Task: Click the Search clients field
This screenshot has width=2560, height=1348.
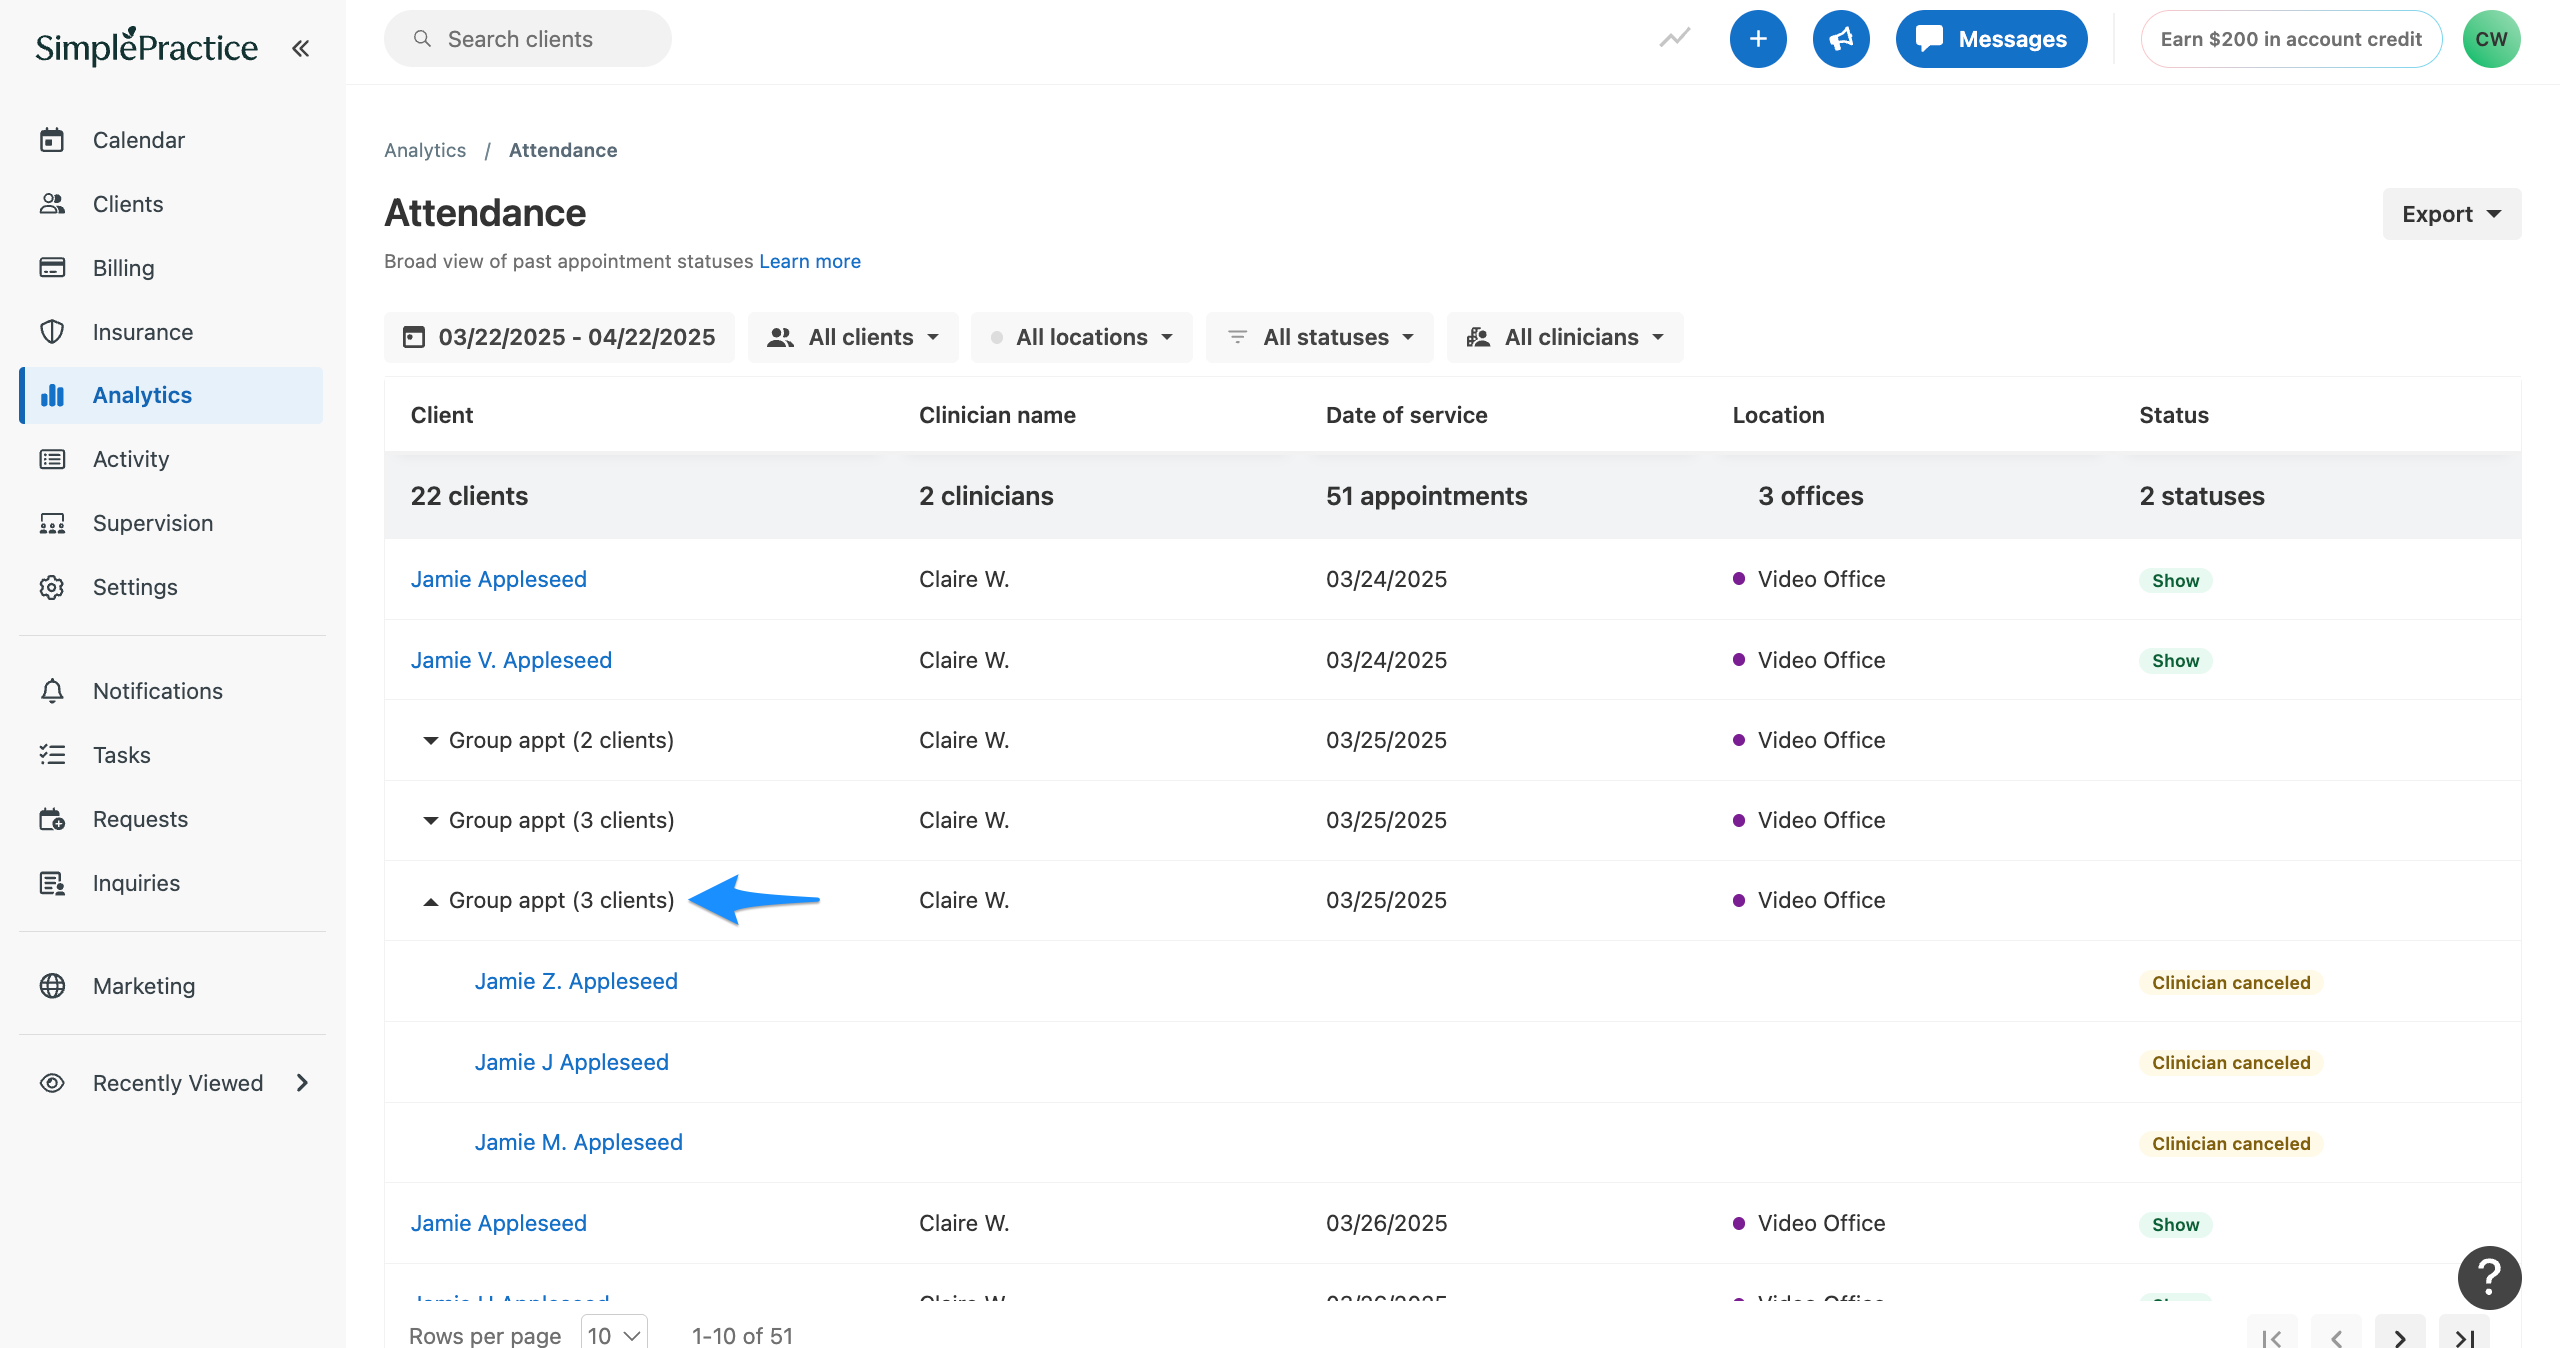Action: 527,39
